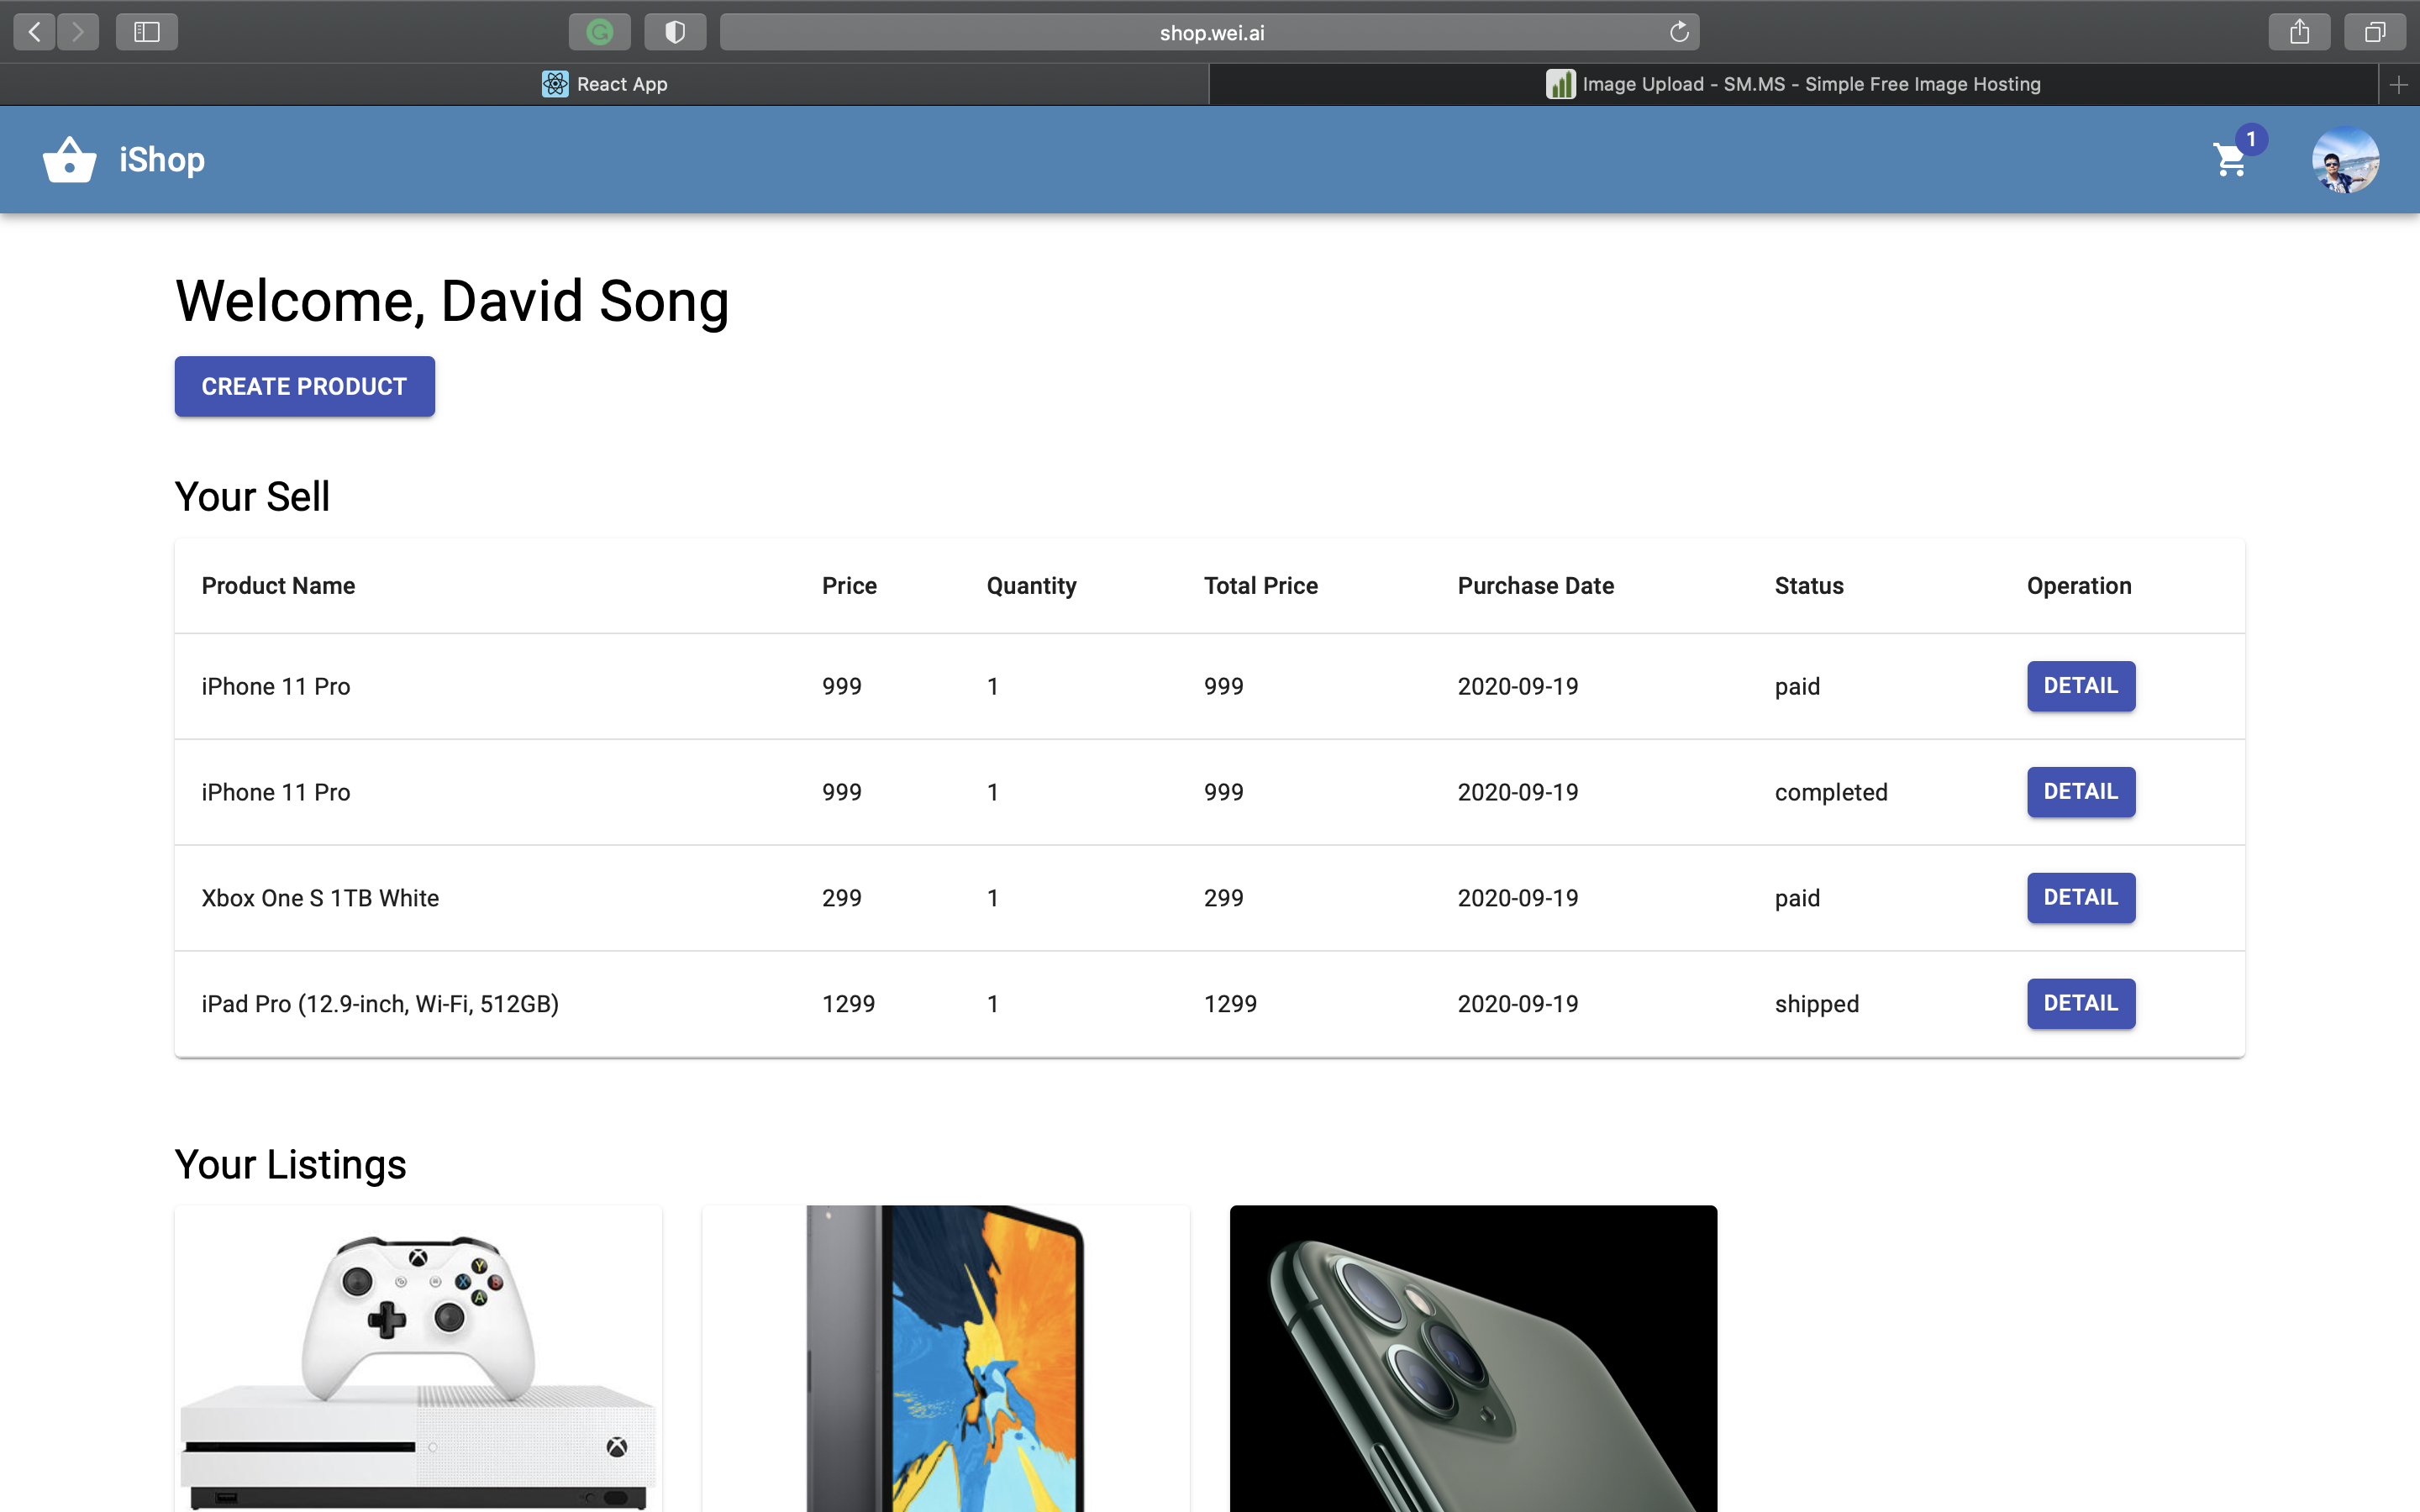Click the 'Your Listings' heading
Screen dimensions: 2420x1512
290,1165
